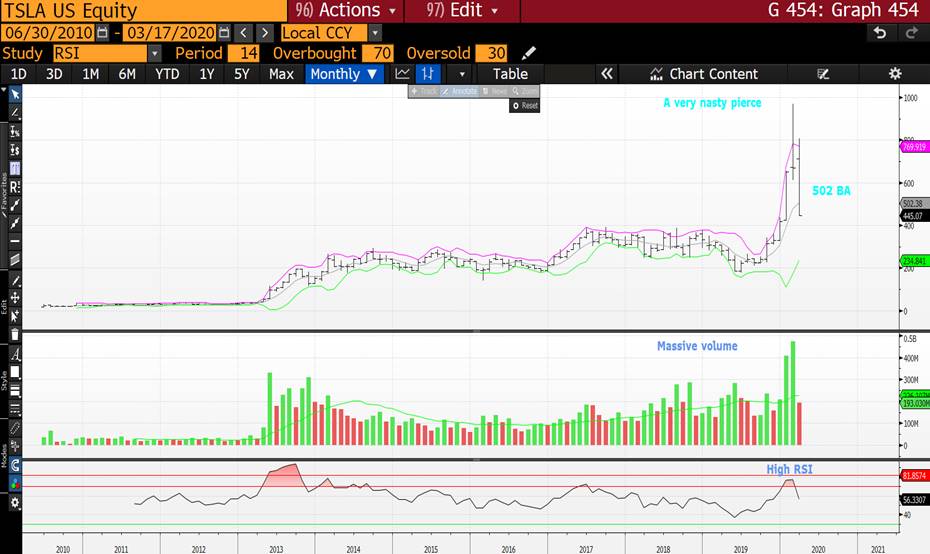Click the undo arrow icon
This screenshot has height=554, width=930.
(880, 33)
